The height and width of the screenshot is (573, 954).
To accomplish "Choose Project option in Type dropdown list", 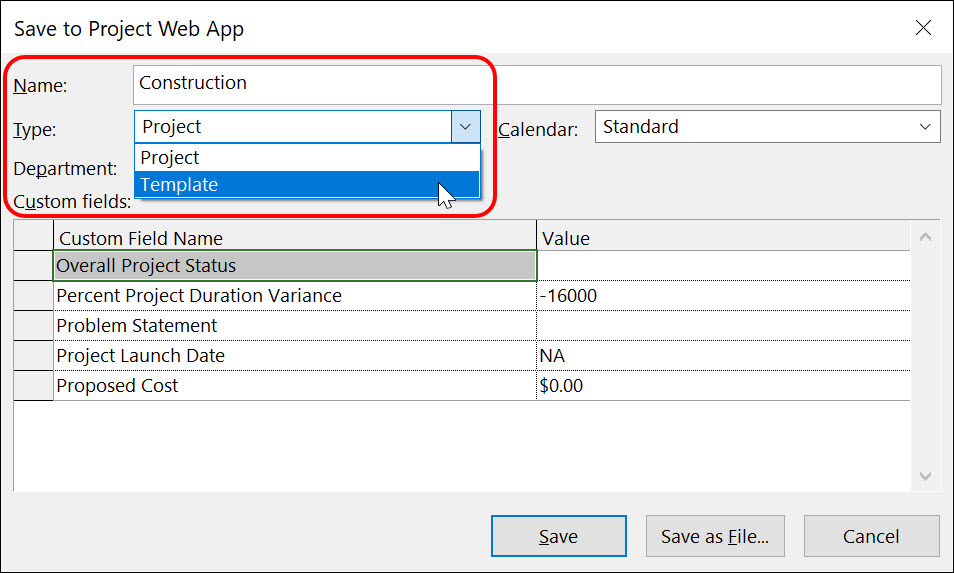I will 307,158.
